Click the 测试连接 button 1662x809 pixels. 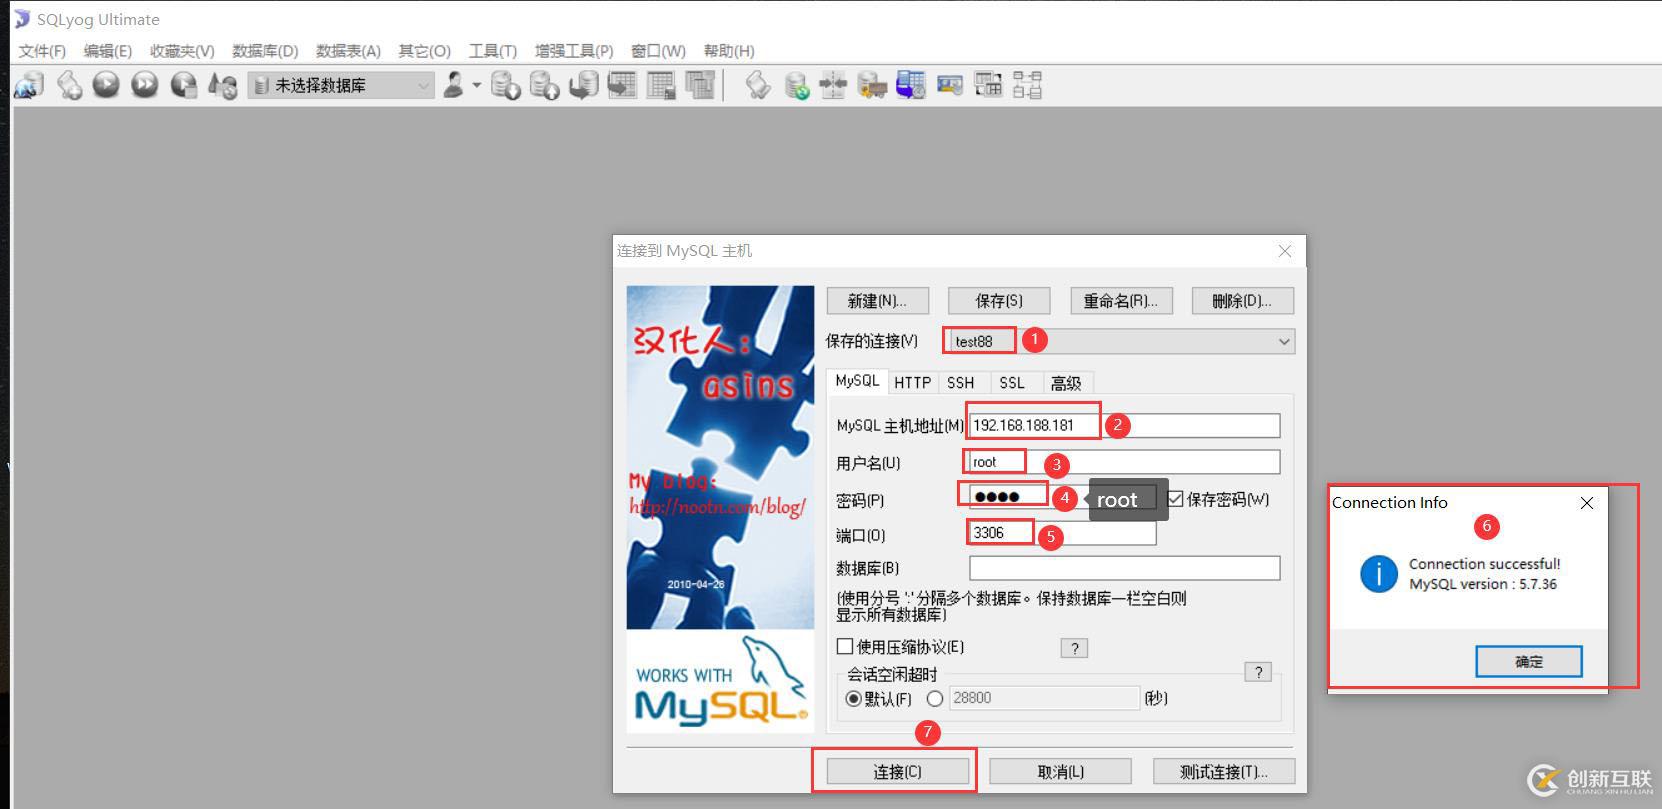point(1223,772)
